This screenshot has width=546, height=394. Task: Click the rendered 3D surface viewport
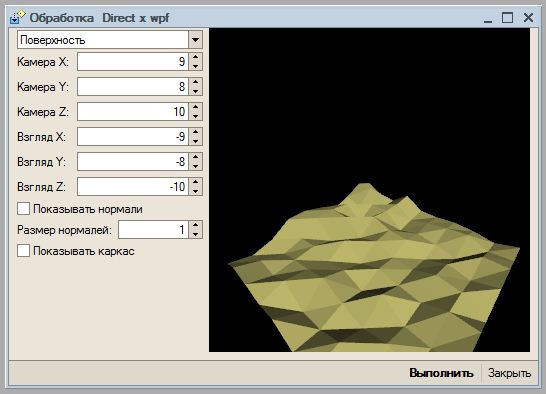point(369,190)
